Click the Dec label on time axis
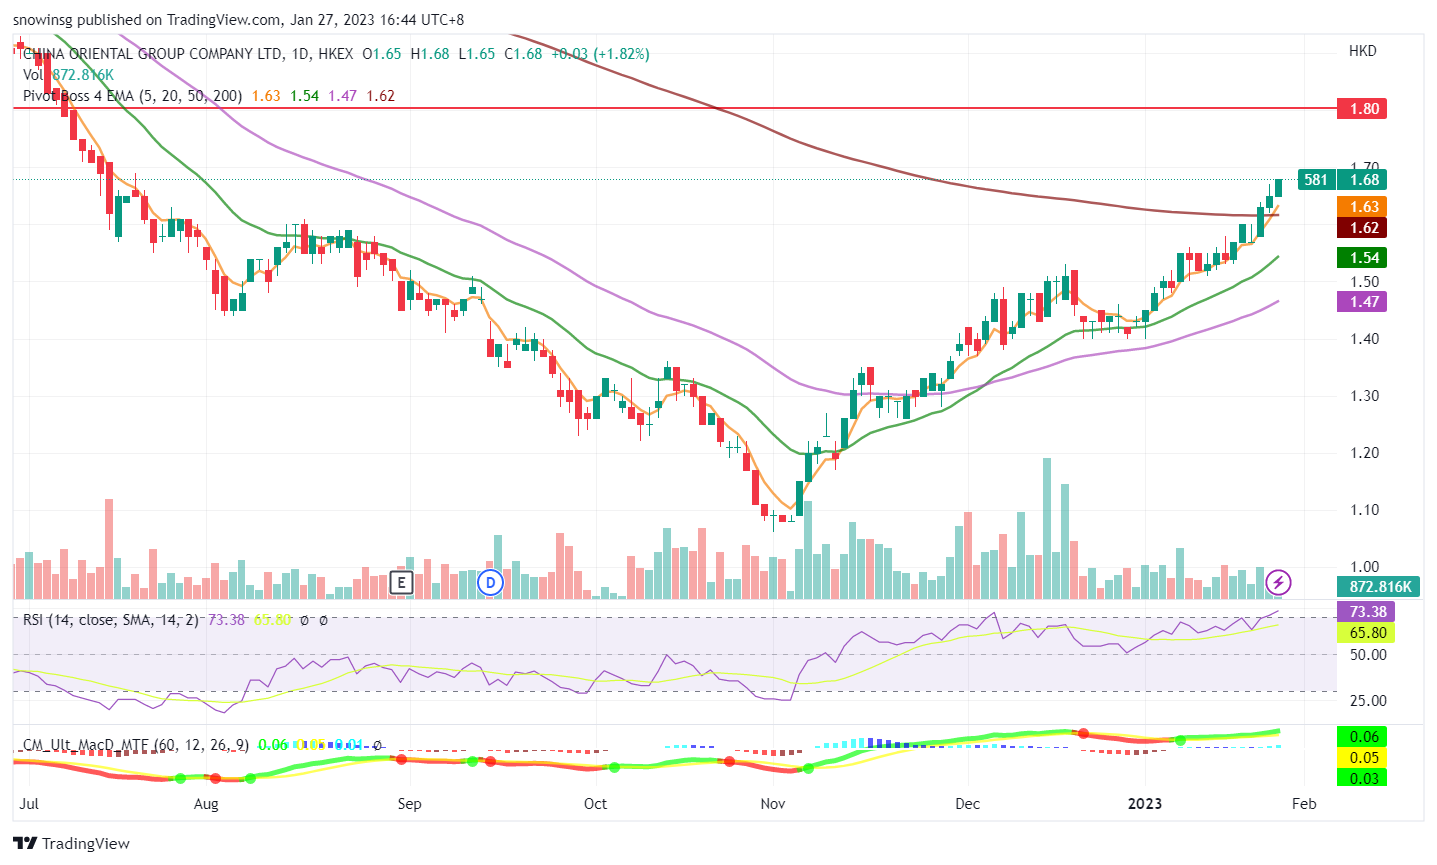This screenshot has width=1437, height=865. pyautogui.click(x=968, y=804)
